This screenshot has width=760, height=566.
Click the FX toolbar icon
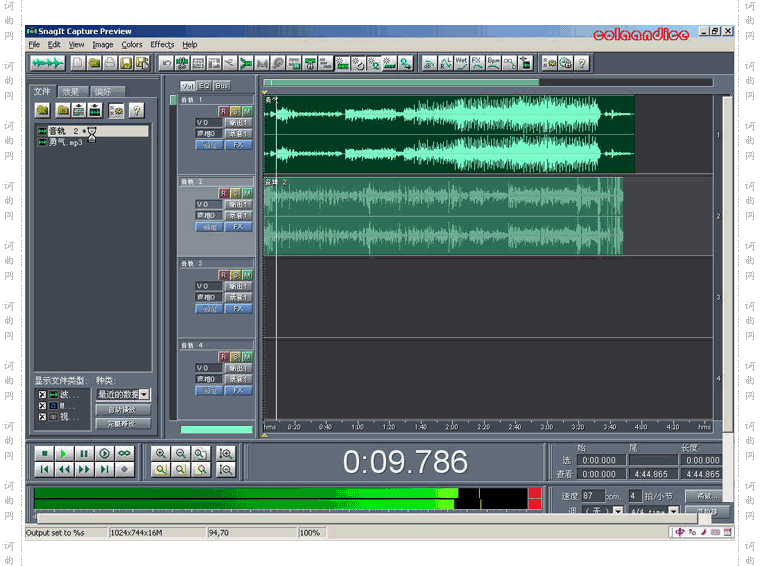point(477,63)
